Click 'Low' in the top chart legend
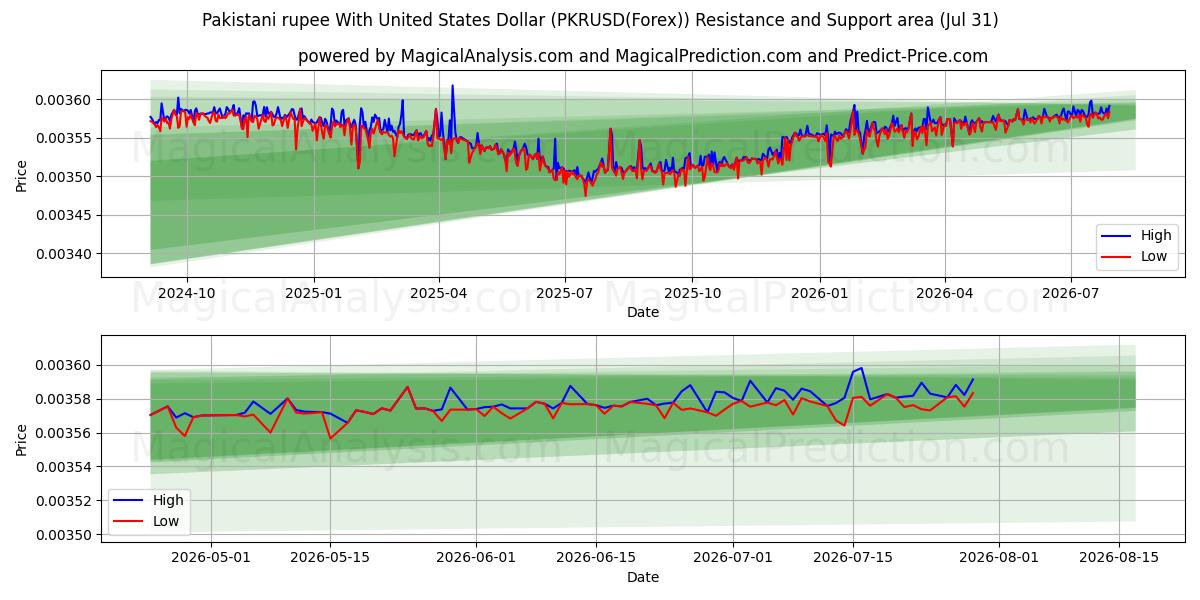 click(1154, 256)
